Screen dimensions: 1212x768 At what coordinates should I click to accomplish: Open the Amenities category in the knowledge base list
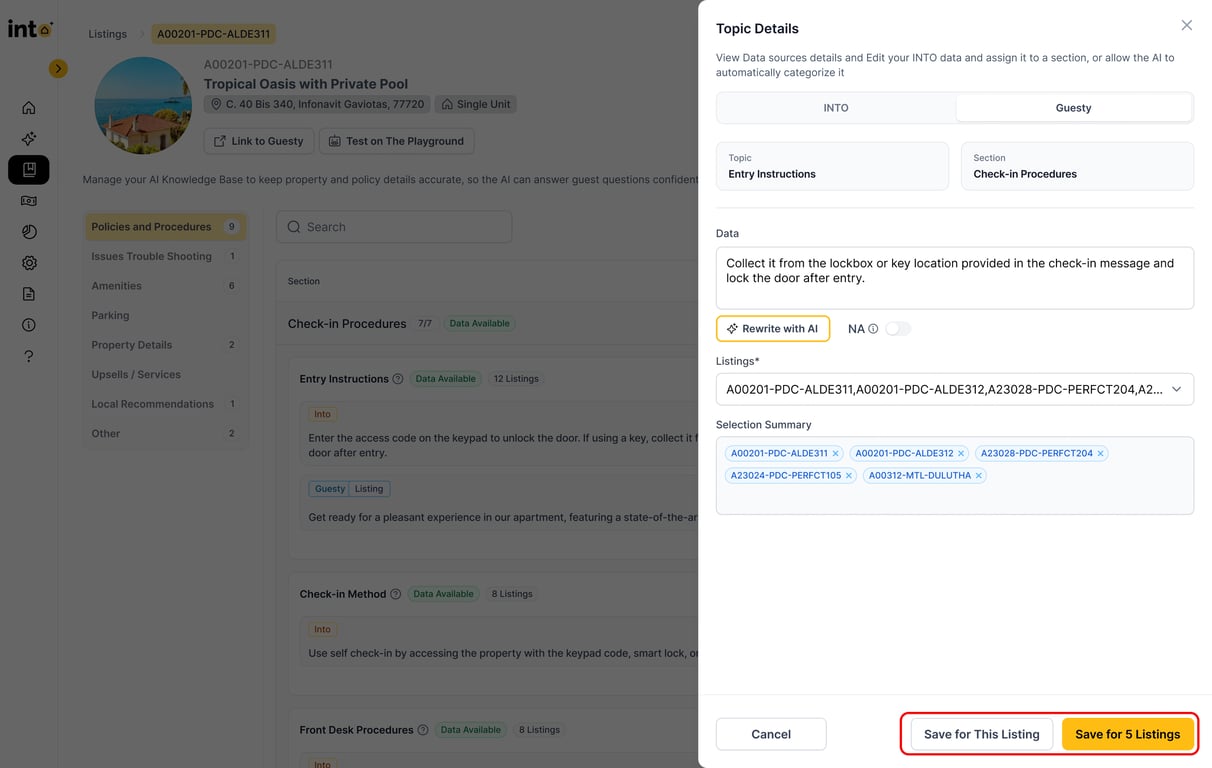[117, 286]
